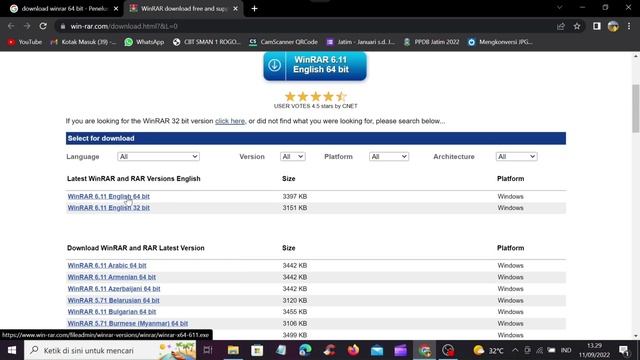Open the Windows Start menu
This screenshot has height=360, width=640.
click(11, 350)
